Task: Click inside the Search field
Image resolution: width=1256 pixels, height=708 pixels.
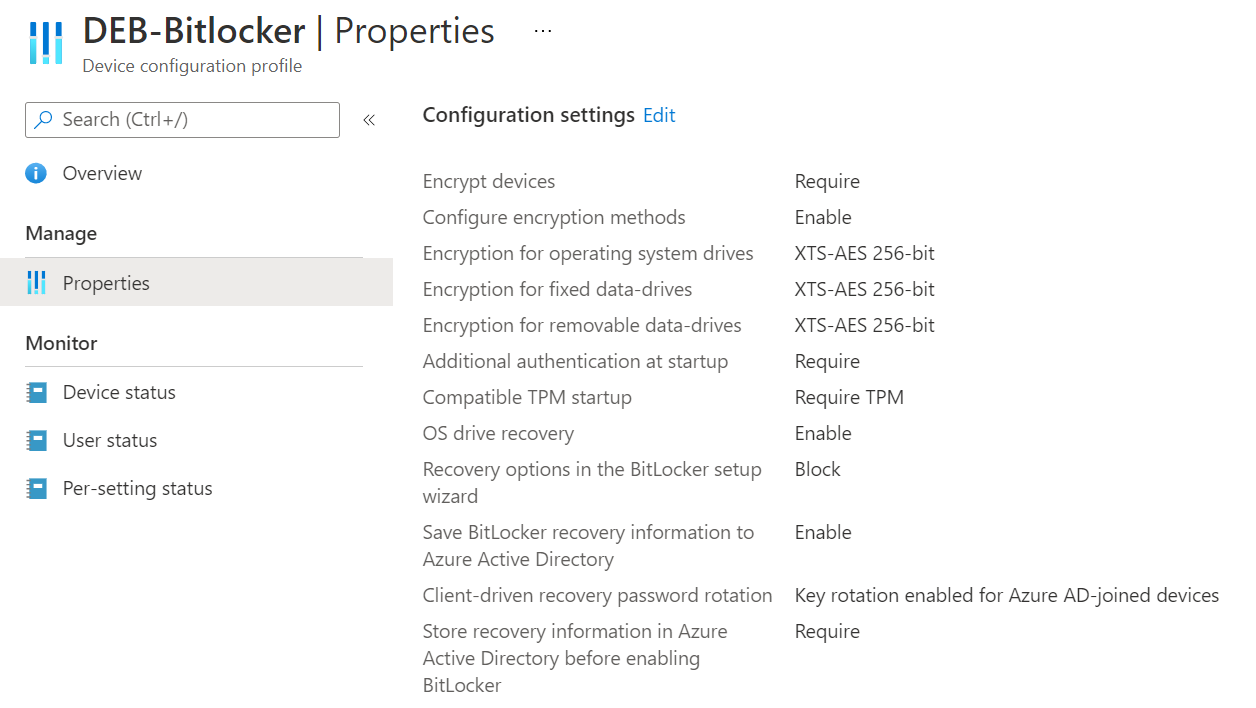Action: tap(180, 119)
